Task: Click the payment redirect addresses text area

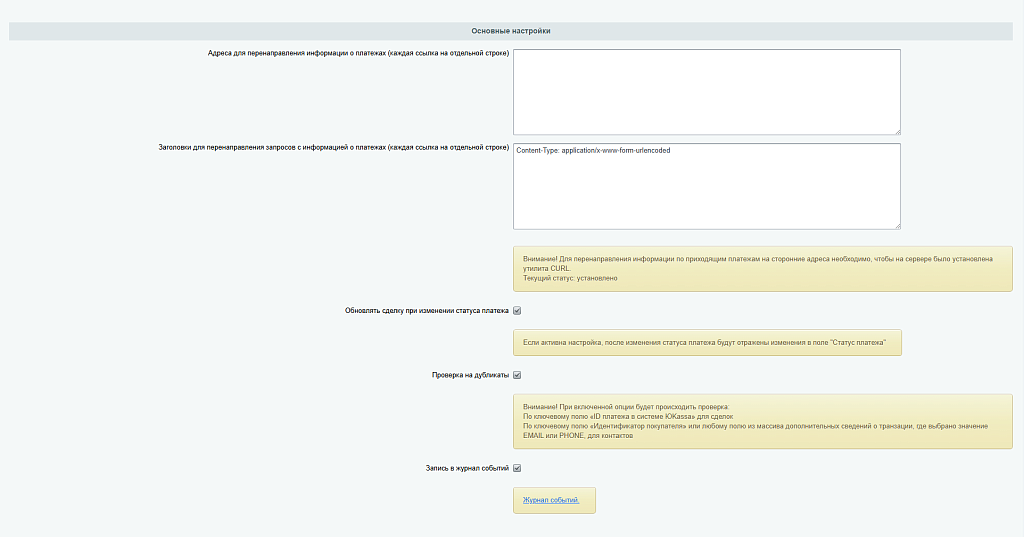Action: coord(706,91)
